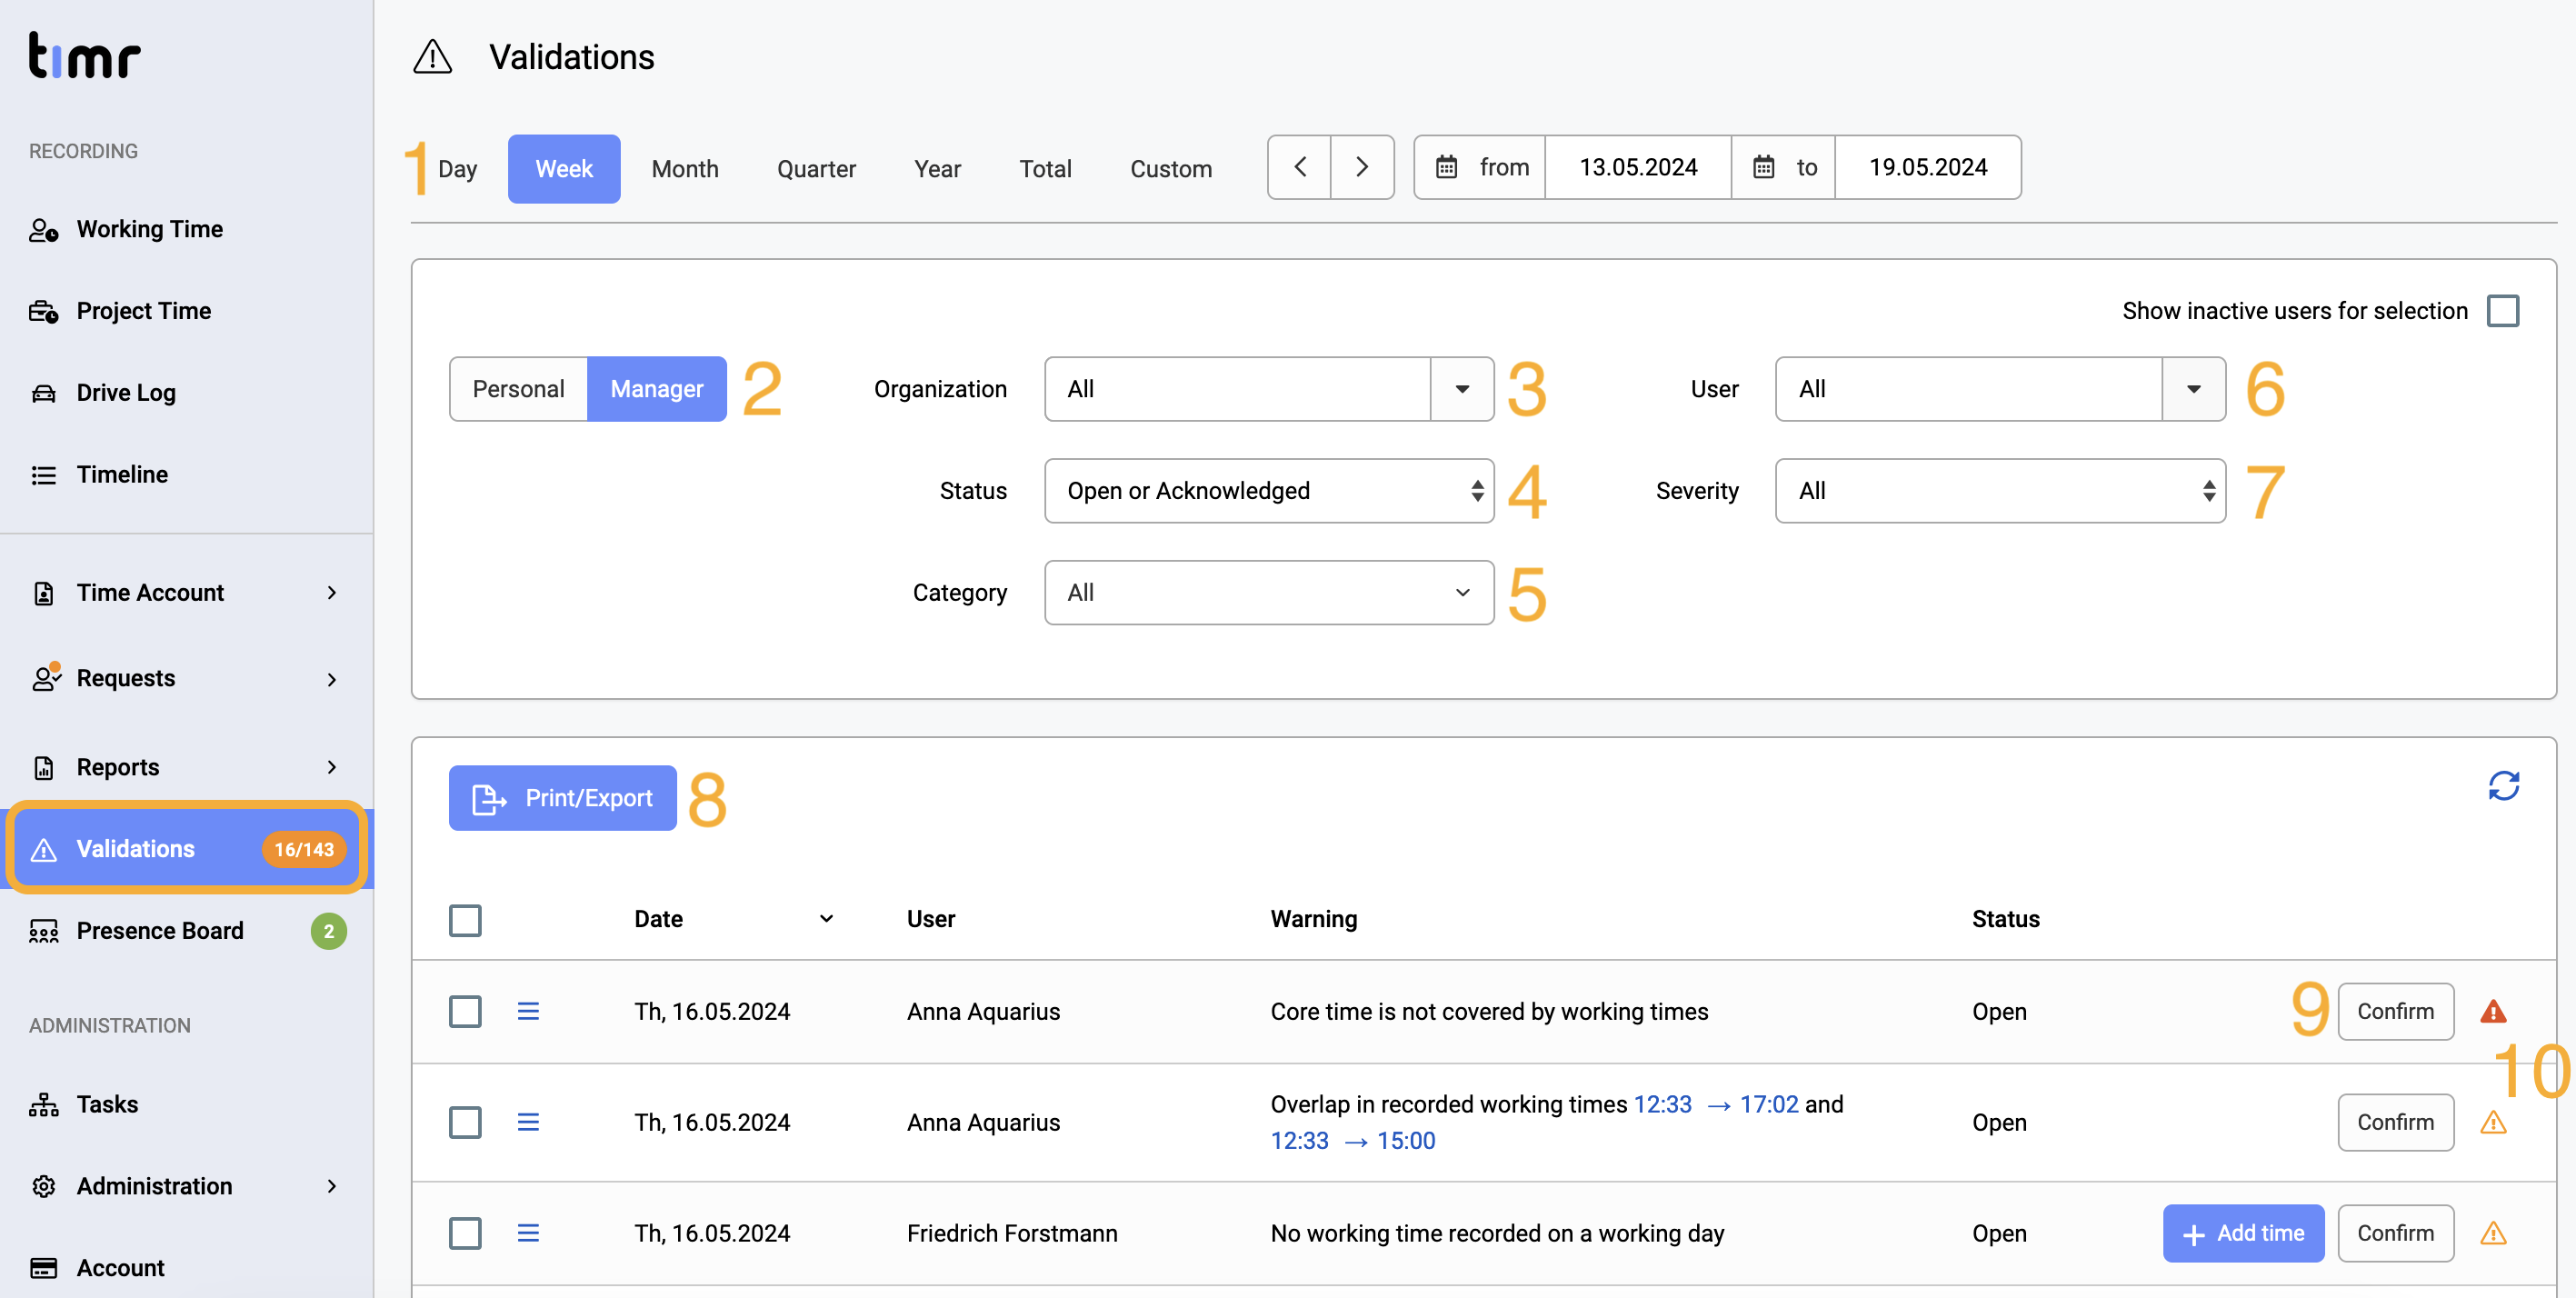Confirm Friedrich Forstmann's warning

(2395, 1233)
